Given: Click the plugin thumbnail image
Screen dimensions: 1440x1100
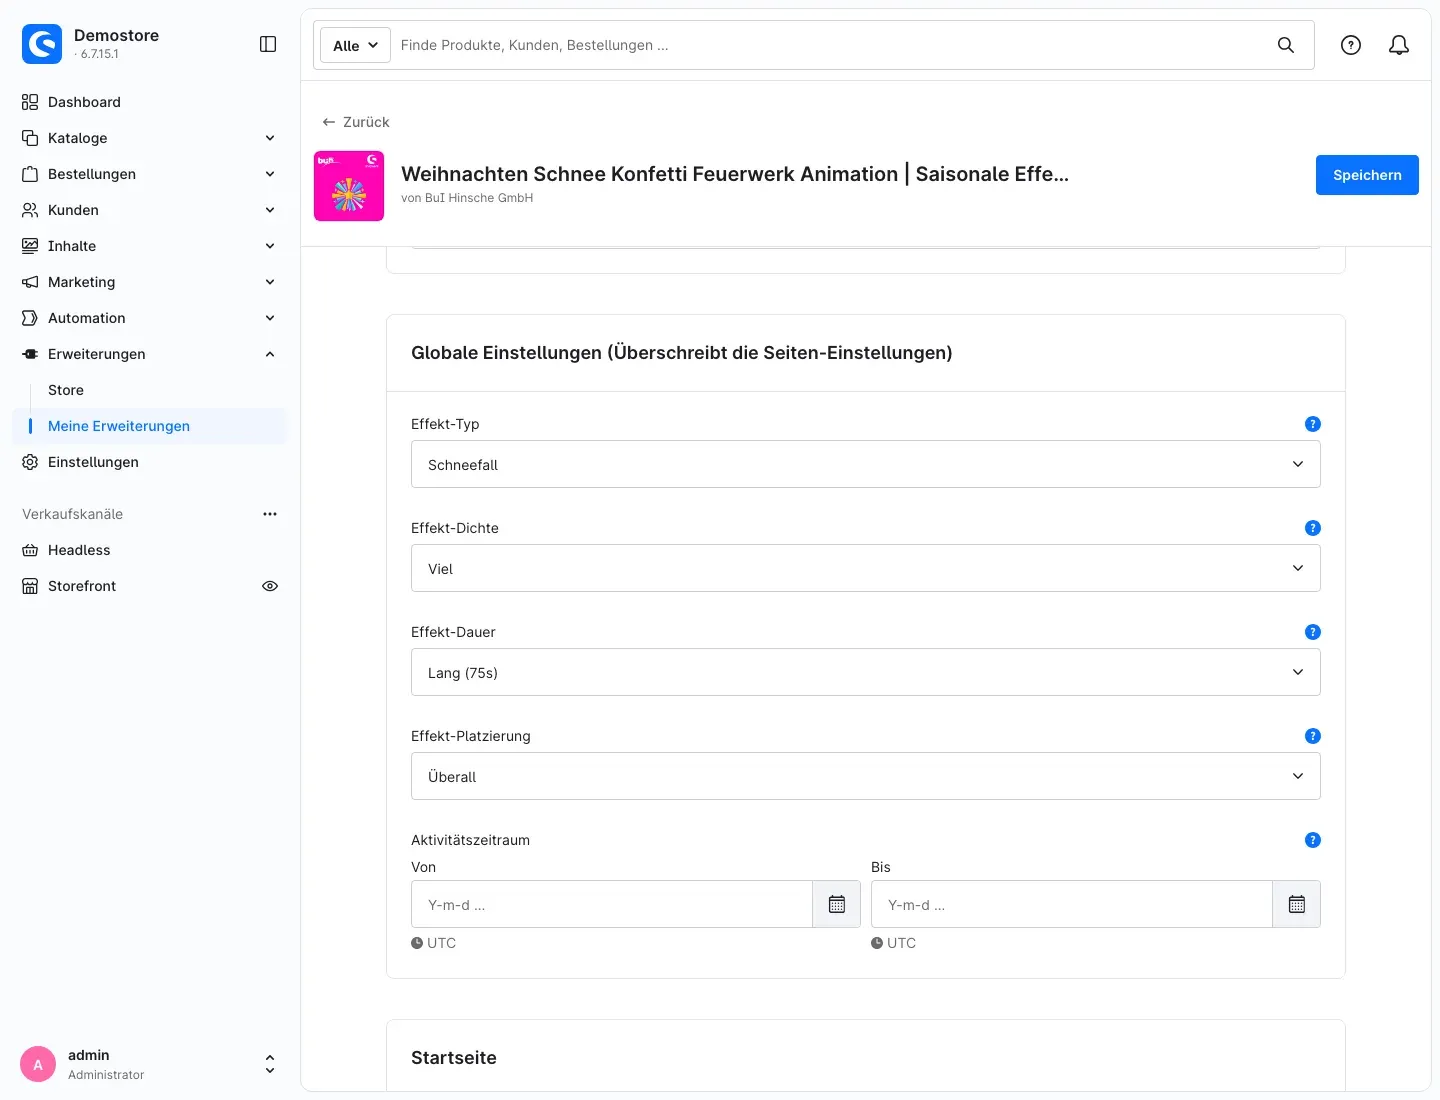Looking at the screenshot, I should click(x=349, y=186).
